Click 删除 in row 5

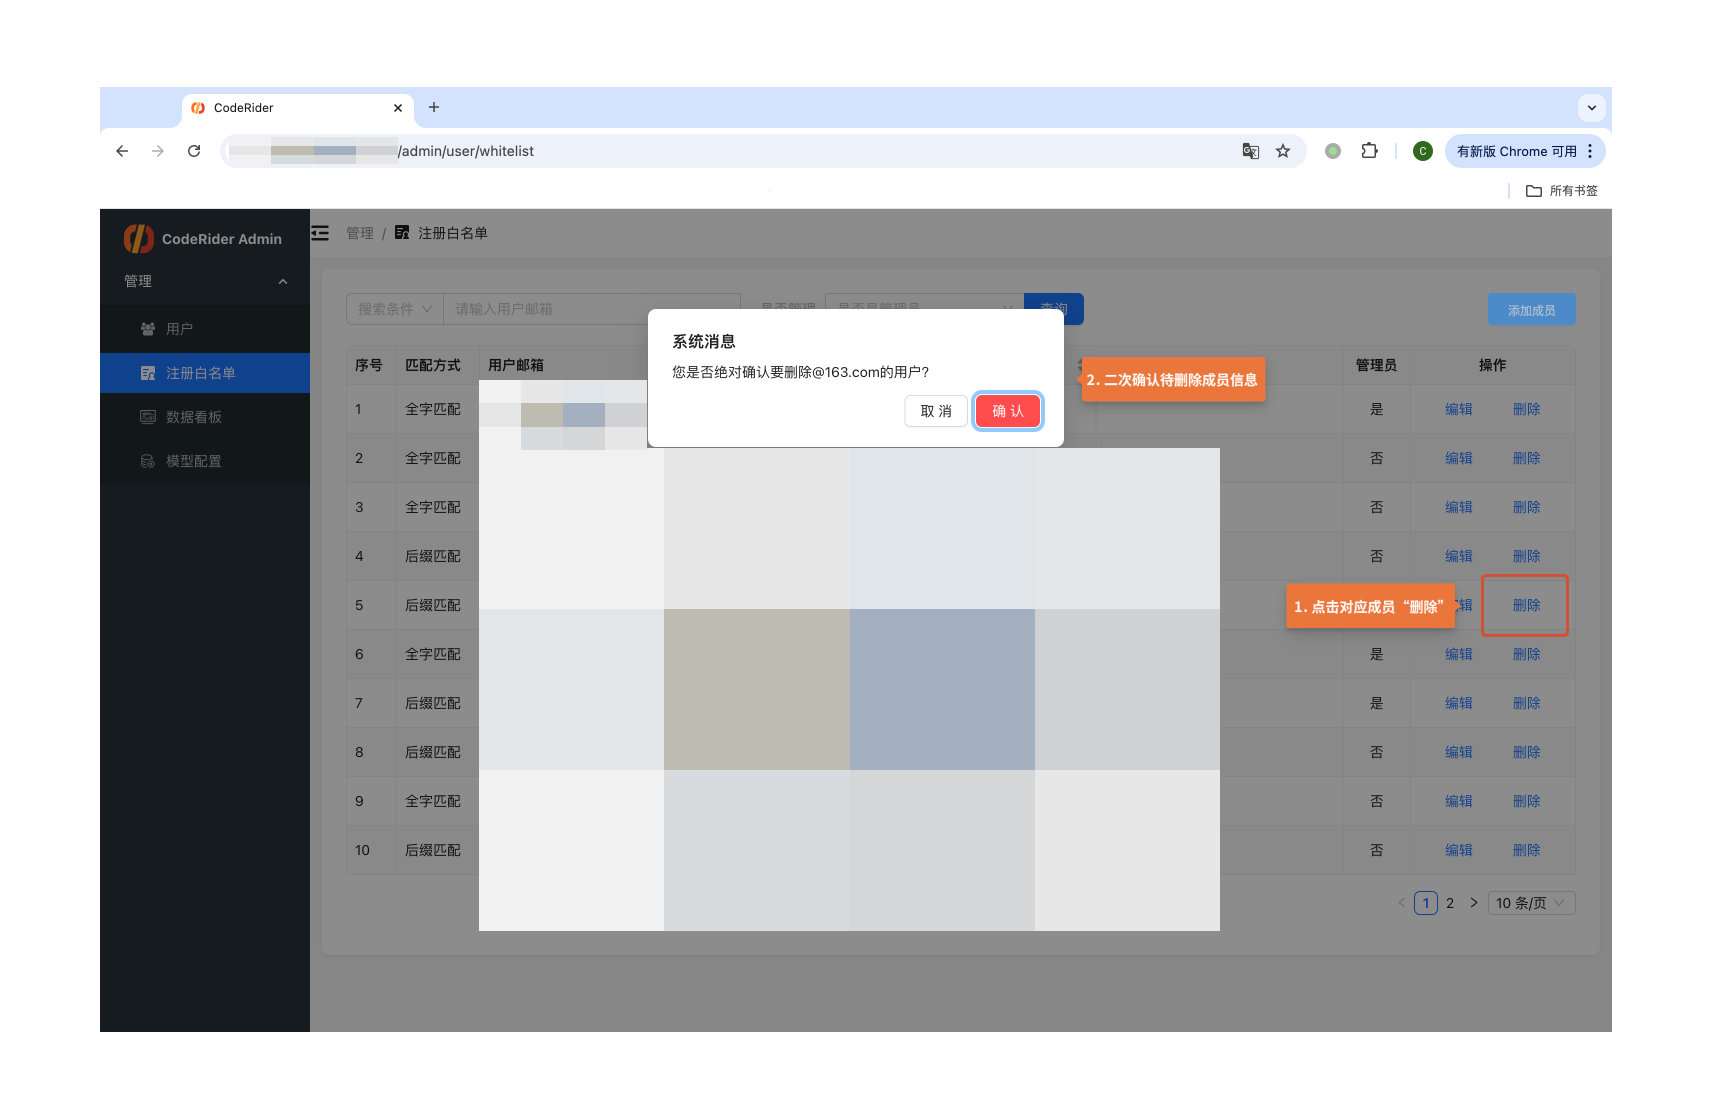point(1527,605)
